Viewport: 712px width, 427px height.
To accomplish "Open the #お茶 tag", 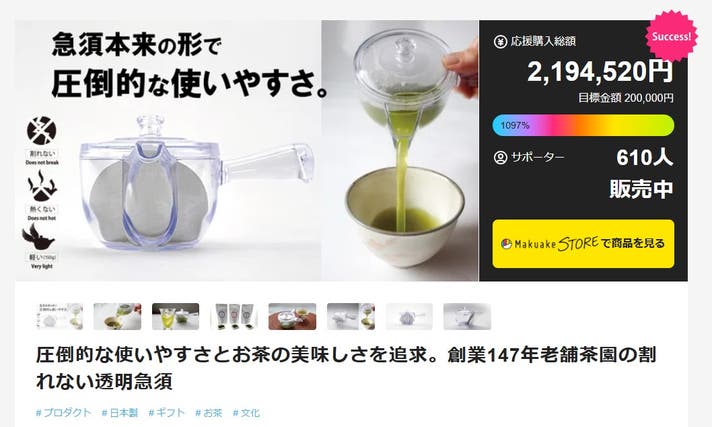I will pyautogui.click(x=209, y=412).
